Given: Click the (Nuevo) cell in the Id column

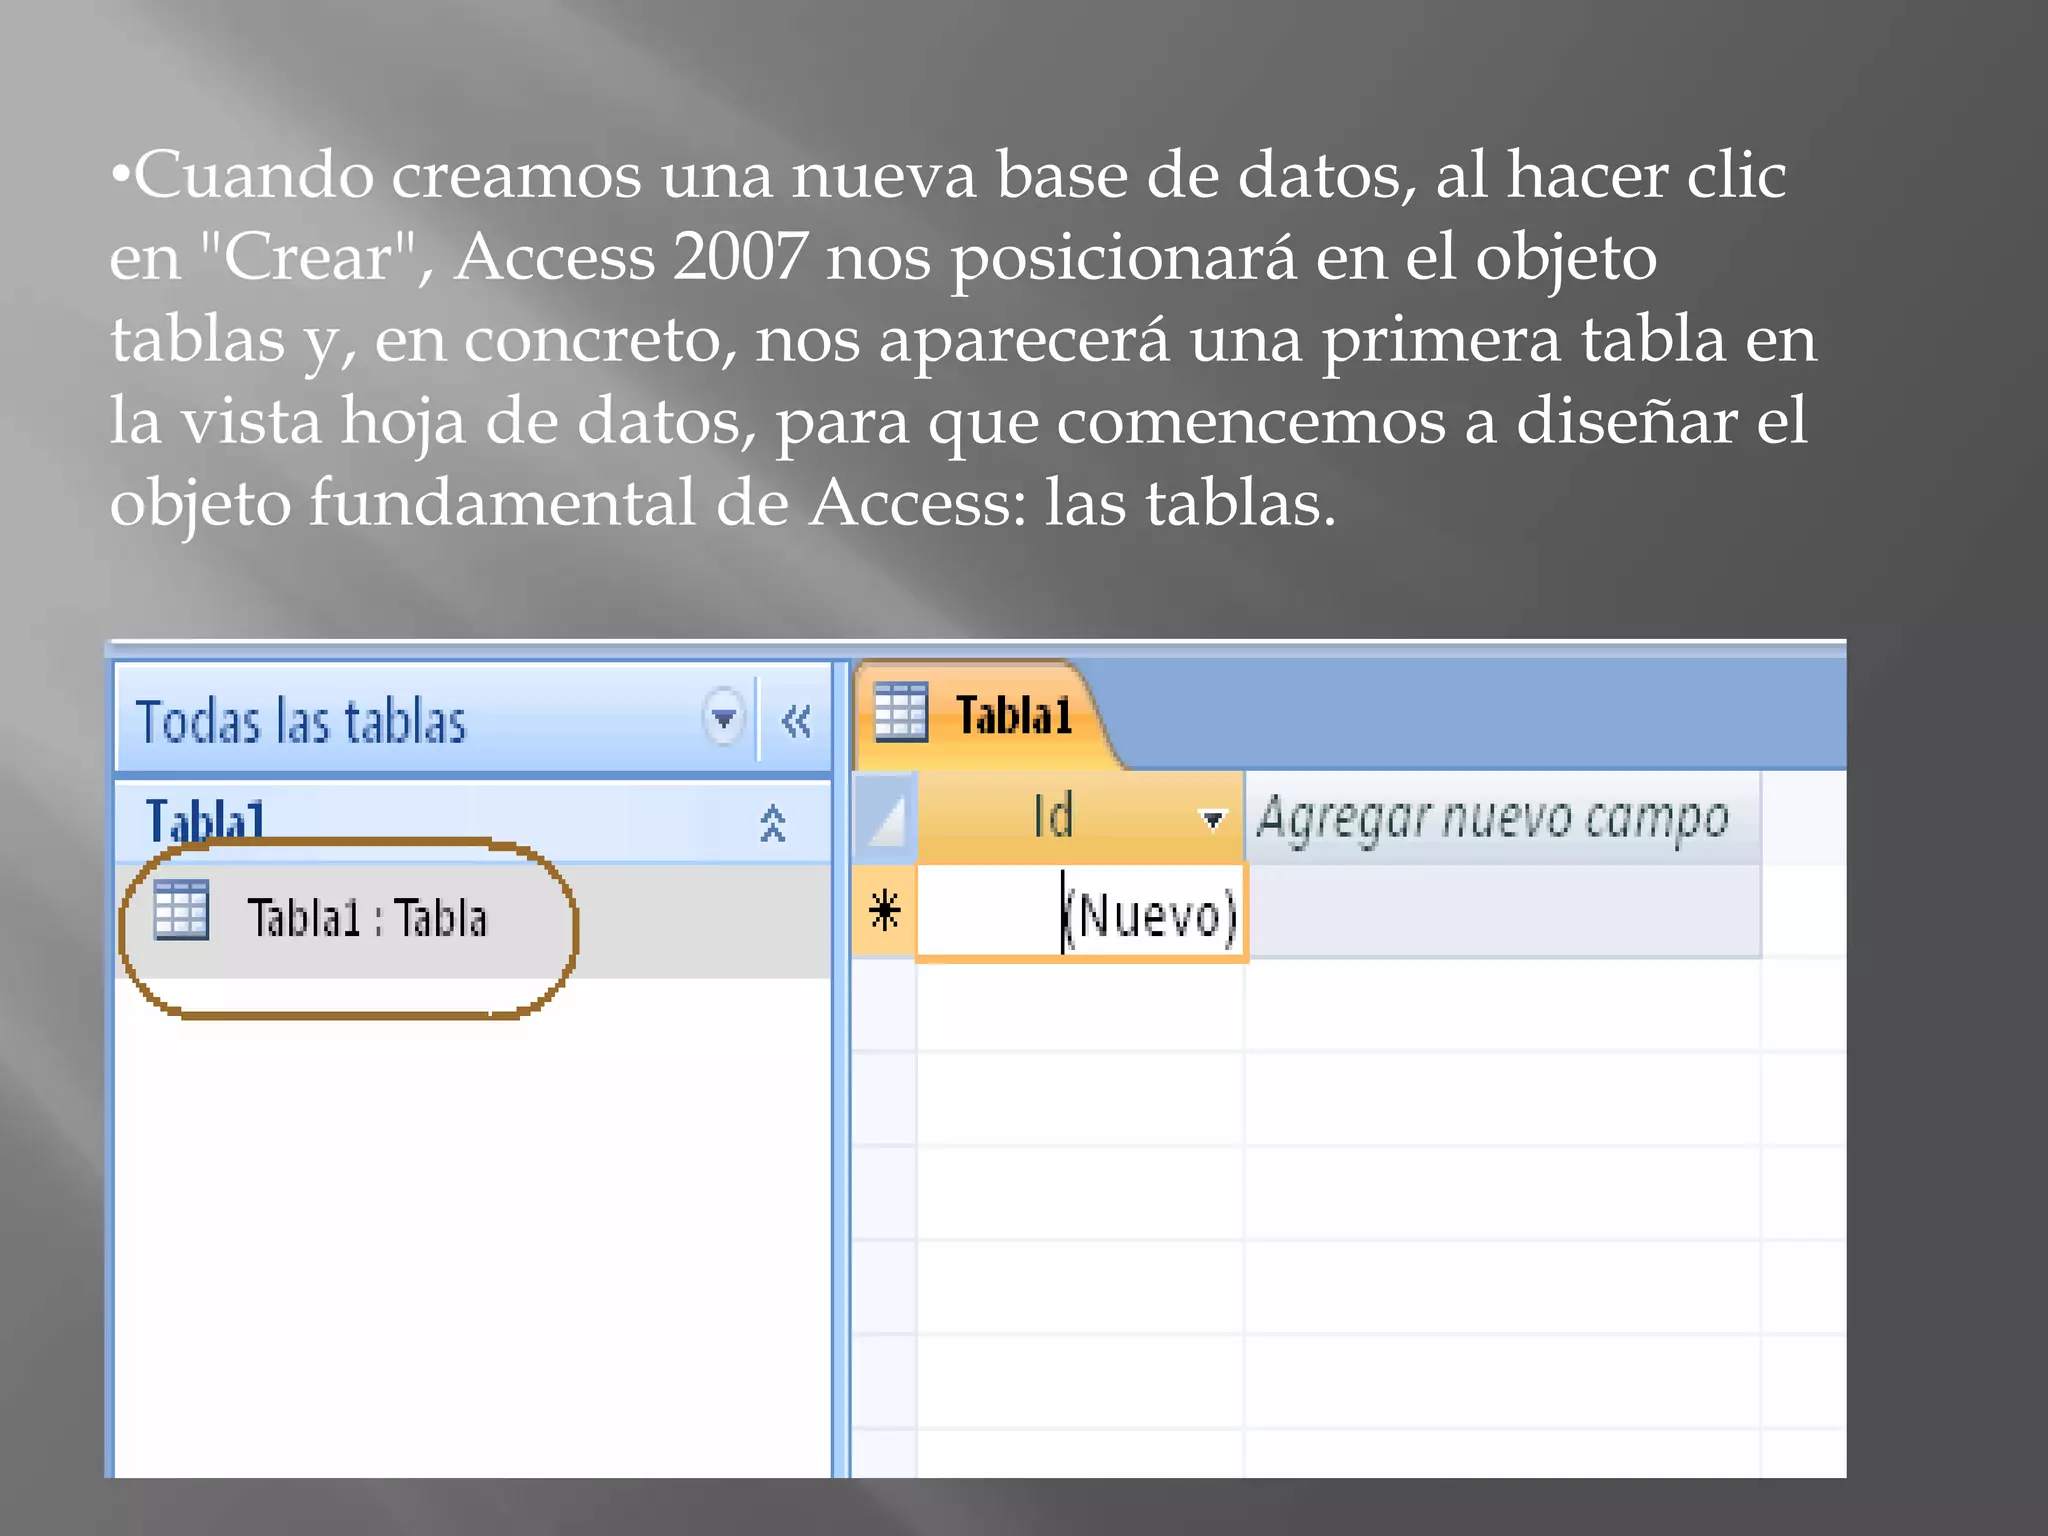Looking at the screenshot, I should click(x=1080, y=913).
